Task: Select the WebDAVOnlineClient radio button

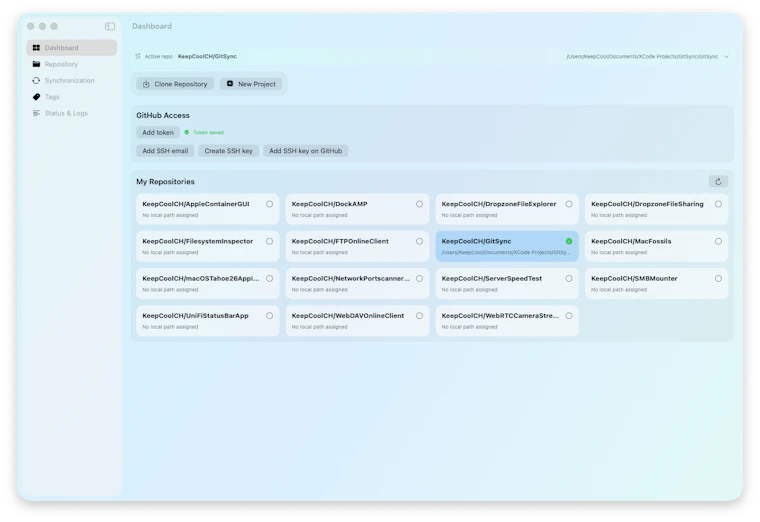Action: tap(419, 316)
